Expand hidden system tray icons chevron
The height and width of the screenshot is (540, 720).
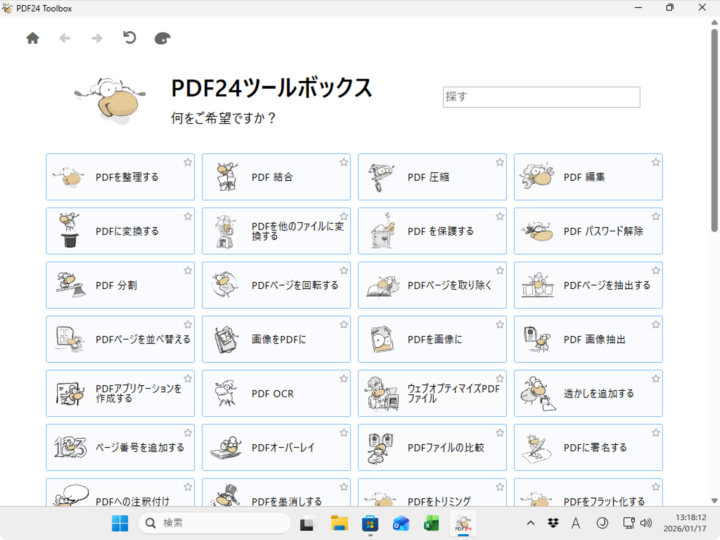tap(530, 523)
